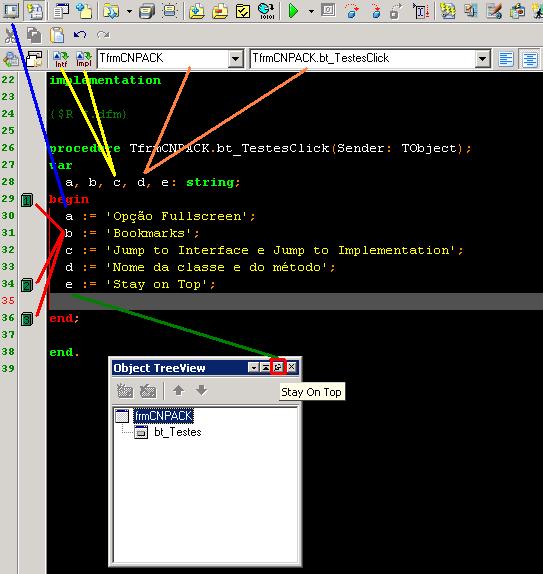Viewport: 543px width, 574px height.
Task: Click empty line 35 in code editor
Action: coord(296,301)
